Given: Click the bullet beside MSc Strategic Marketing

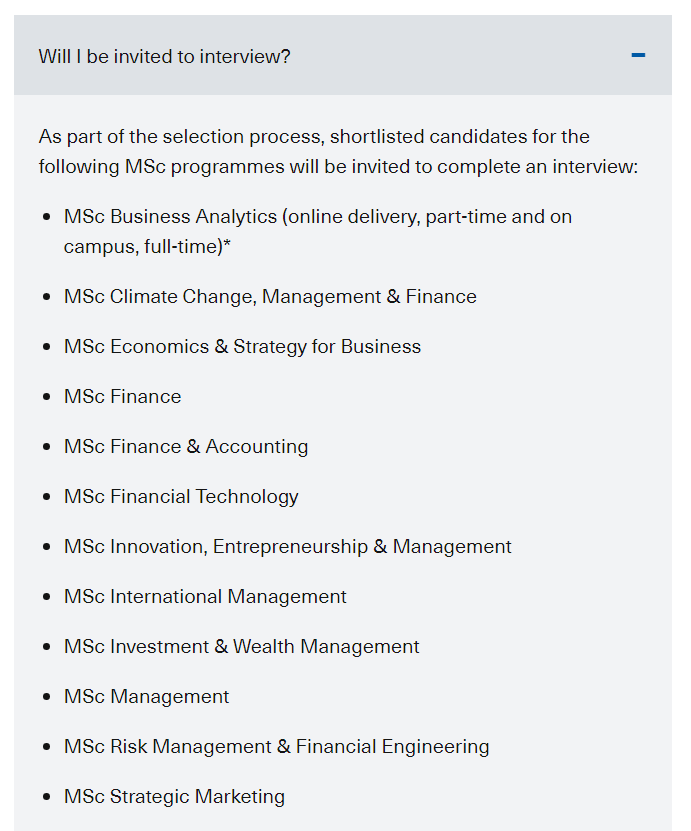Looking at the screenshot, I should pyautogui.click(x=48, y=797).
